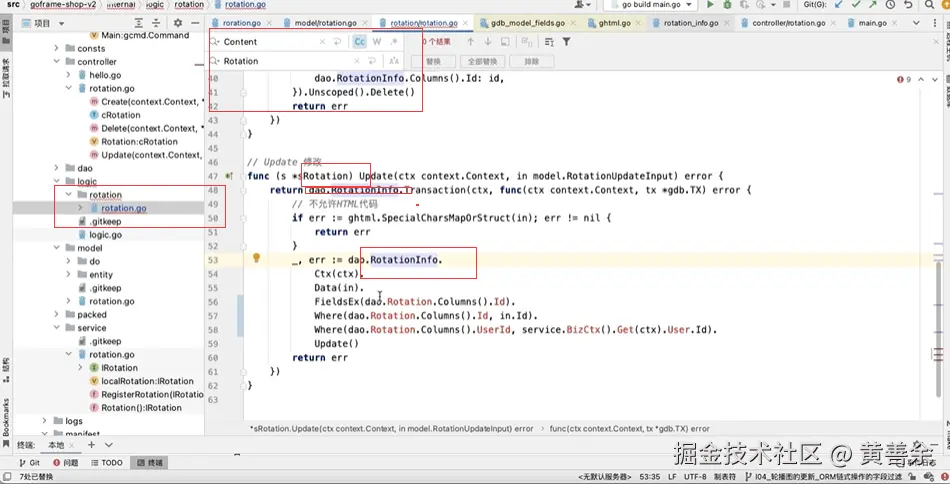This screenshot has width=950, height=484.
Task: Click the 终端 terminal tool button
Action: pyautogui.click(x=149, y=463)
